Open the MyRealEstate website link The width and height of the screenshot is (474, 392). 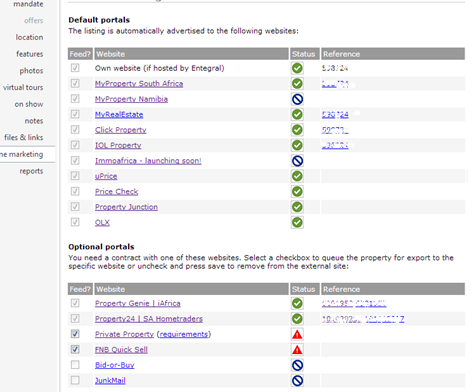[119, 115]
